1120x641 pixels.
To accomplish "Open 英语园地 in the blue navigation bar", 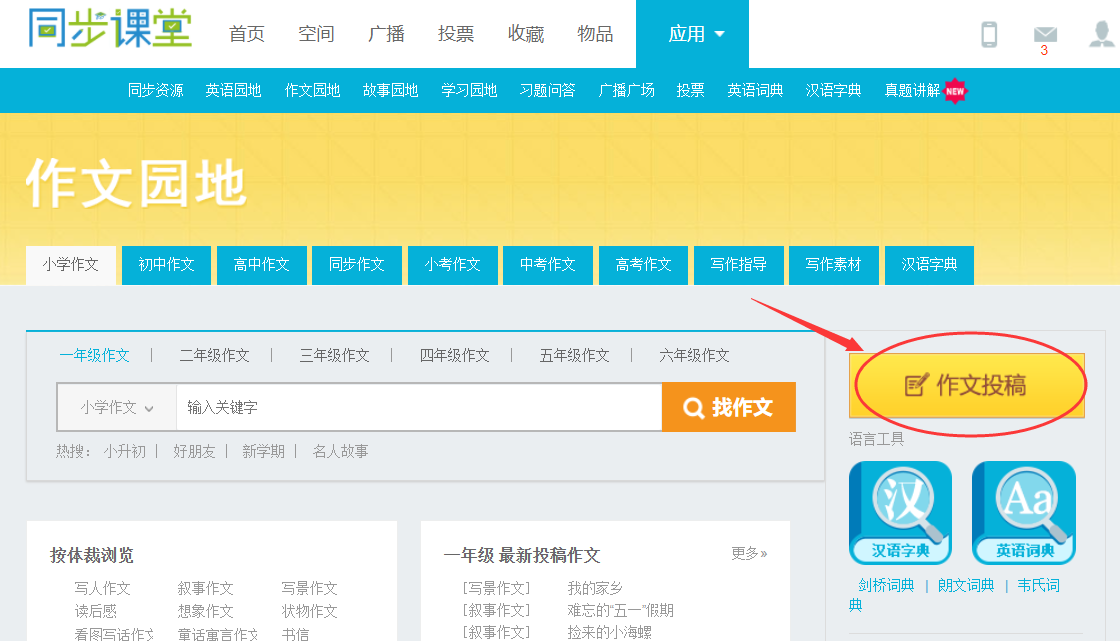I will point(233,90).
